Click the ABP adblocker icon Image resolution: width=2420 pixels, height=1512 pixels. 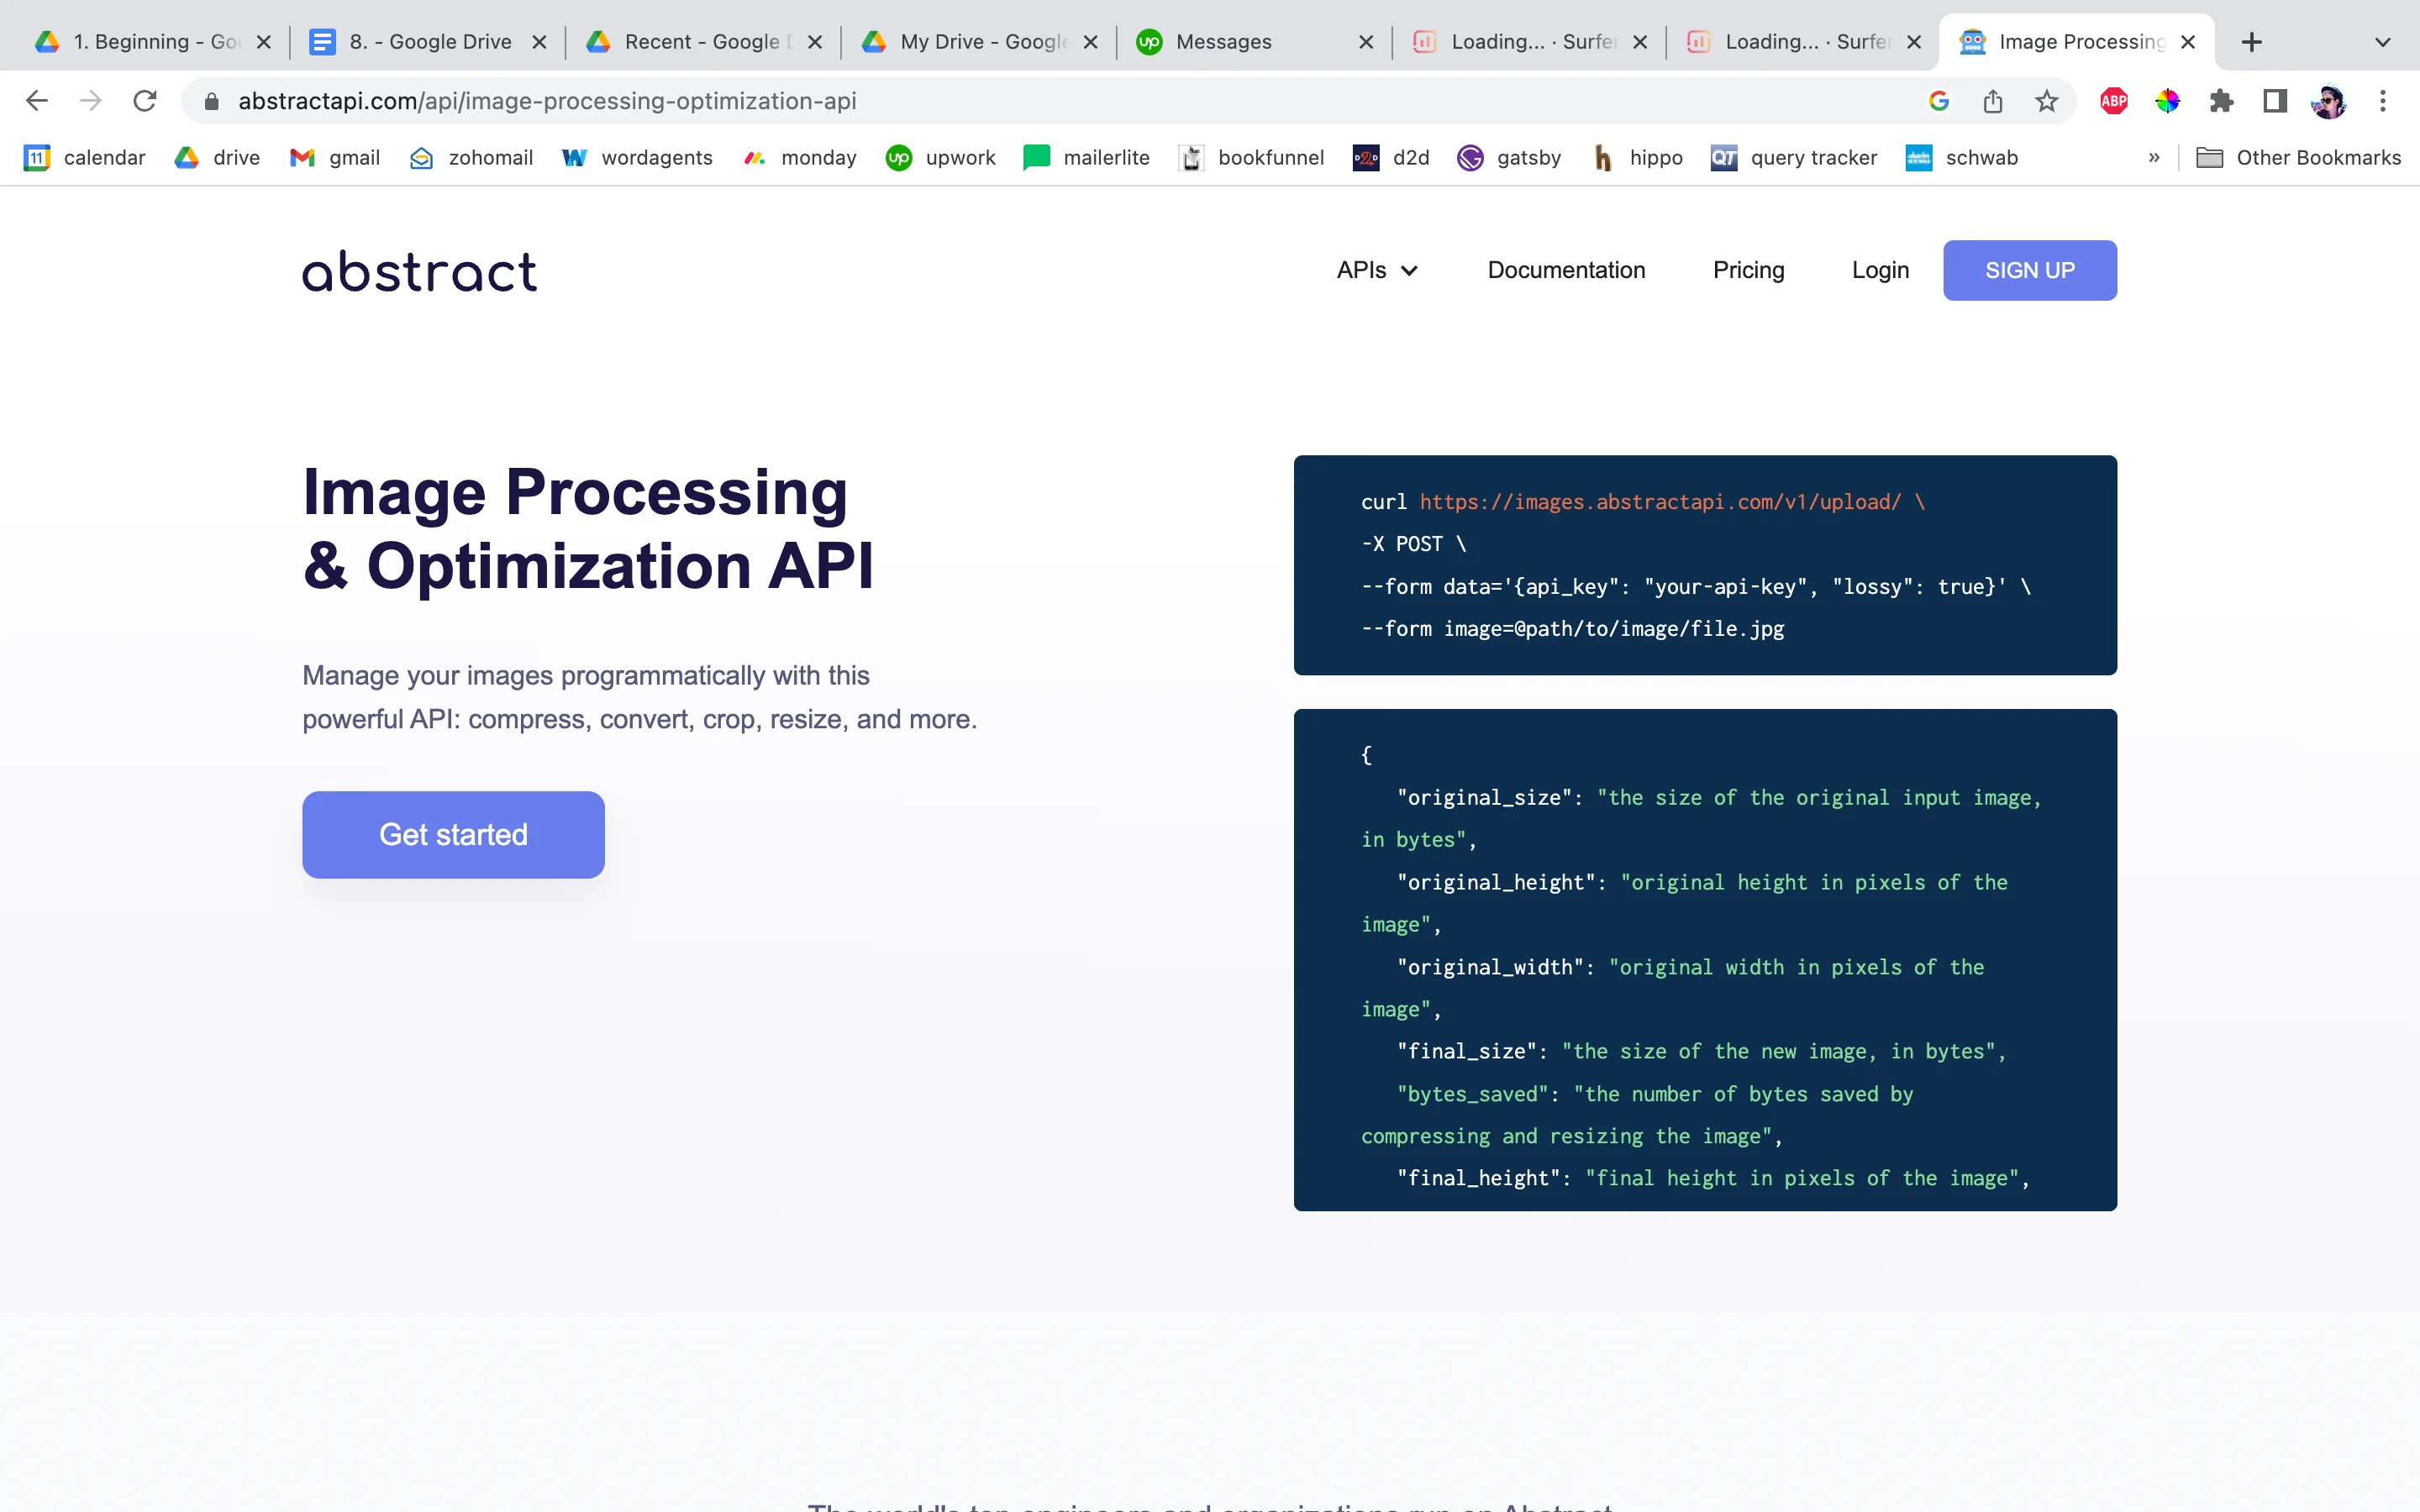tap(2114, 100)
